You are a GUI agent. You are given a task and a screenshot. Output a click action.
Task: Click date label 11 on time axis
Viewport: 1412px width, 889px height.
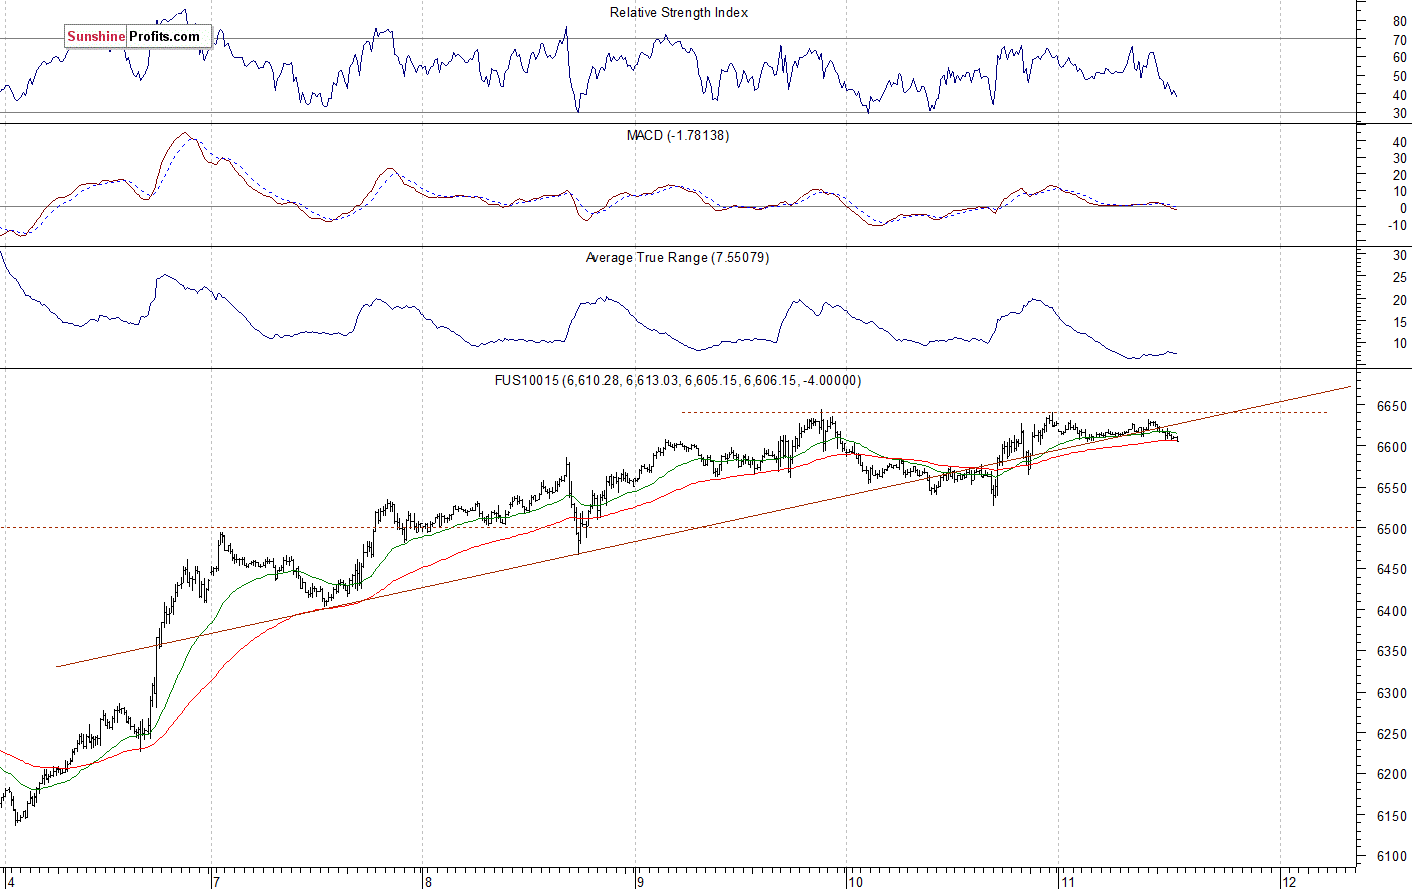(1067, 882)
